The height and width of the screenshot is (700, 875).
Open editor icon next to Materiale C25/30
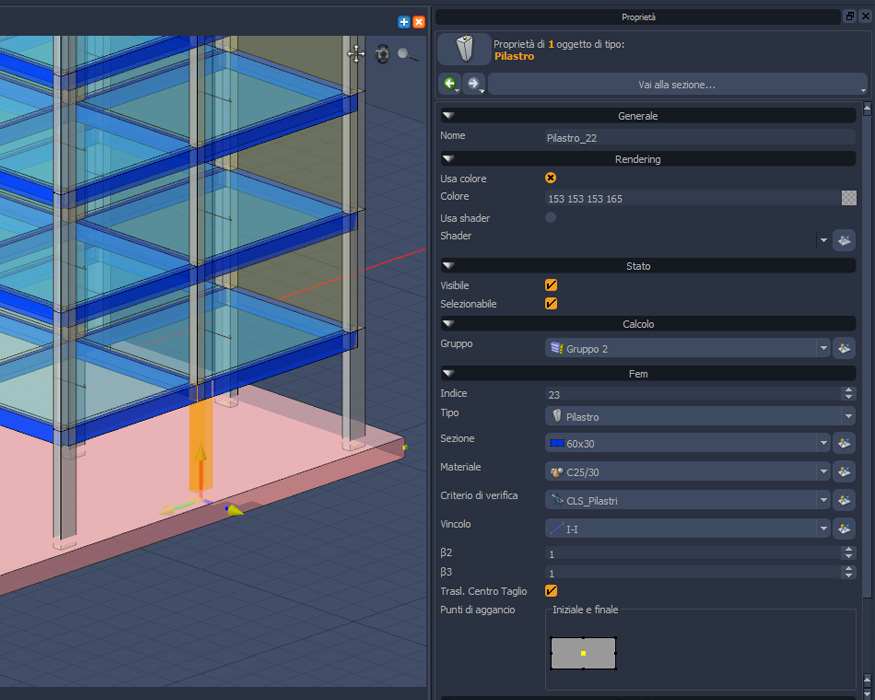(x=844, y=471)
